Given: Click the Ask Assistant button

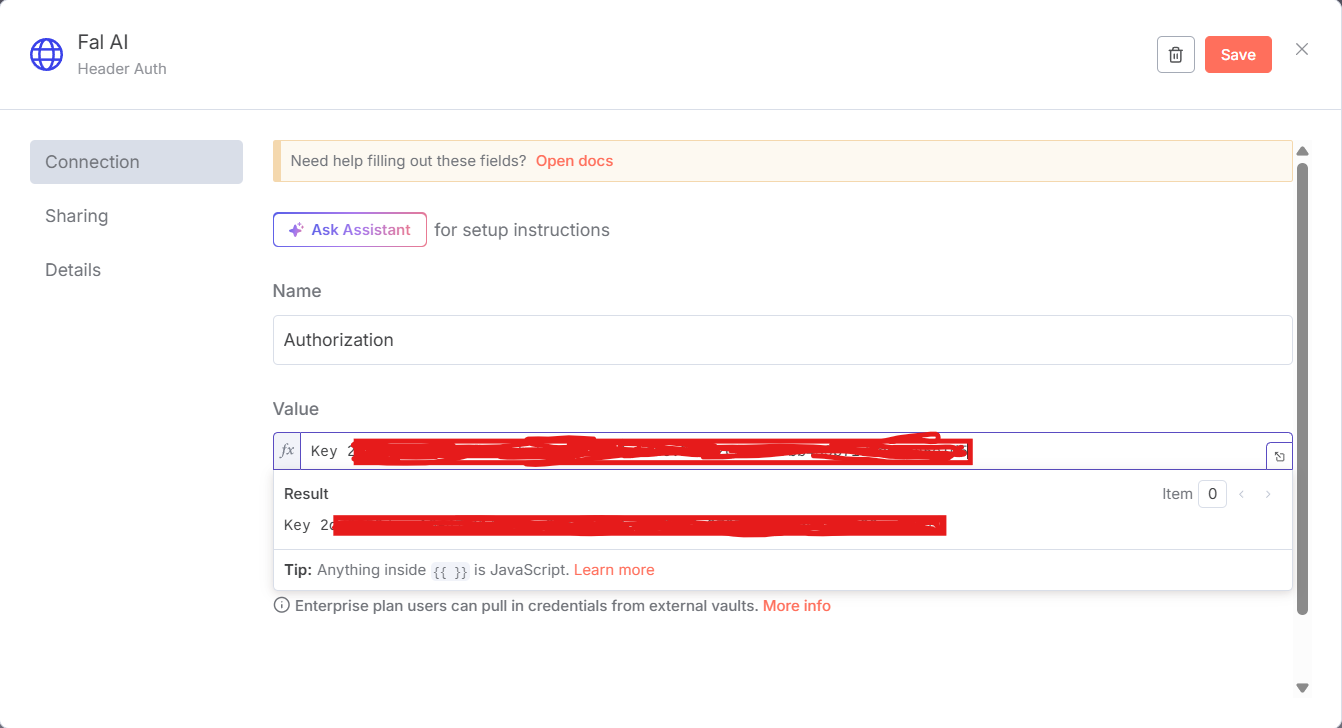Looking at the screenshot, I should tap(349, 230).
